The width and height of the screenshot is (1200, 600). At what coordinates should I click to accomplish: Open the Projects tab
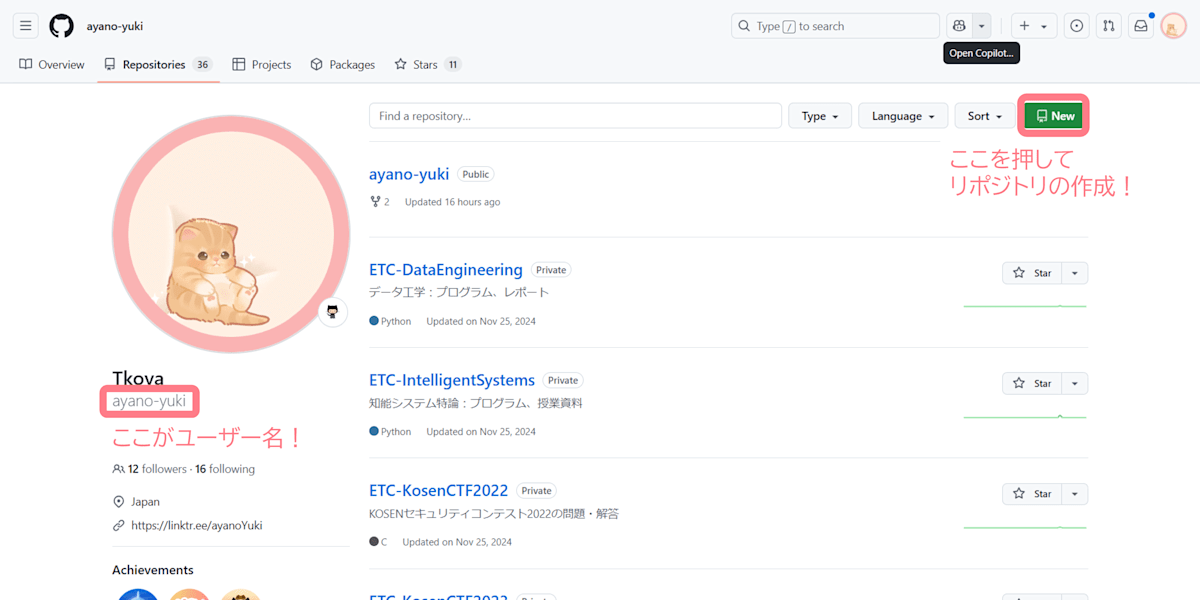[x=261, y=64]
